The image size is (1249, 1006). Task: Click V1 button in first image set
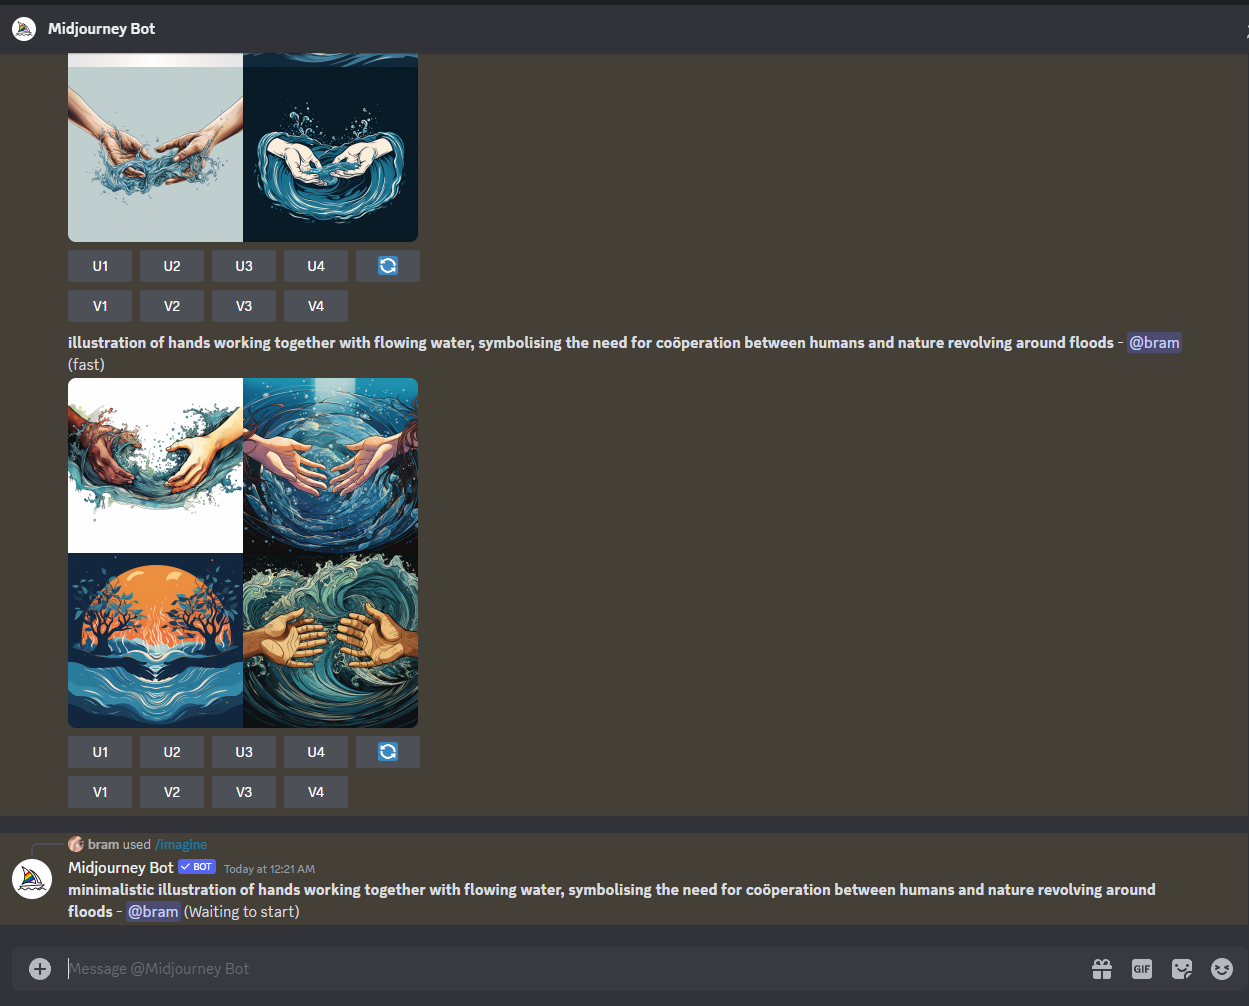click(100, 306)
